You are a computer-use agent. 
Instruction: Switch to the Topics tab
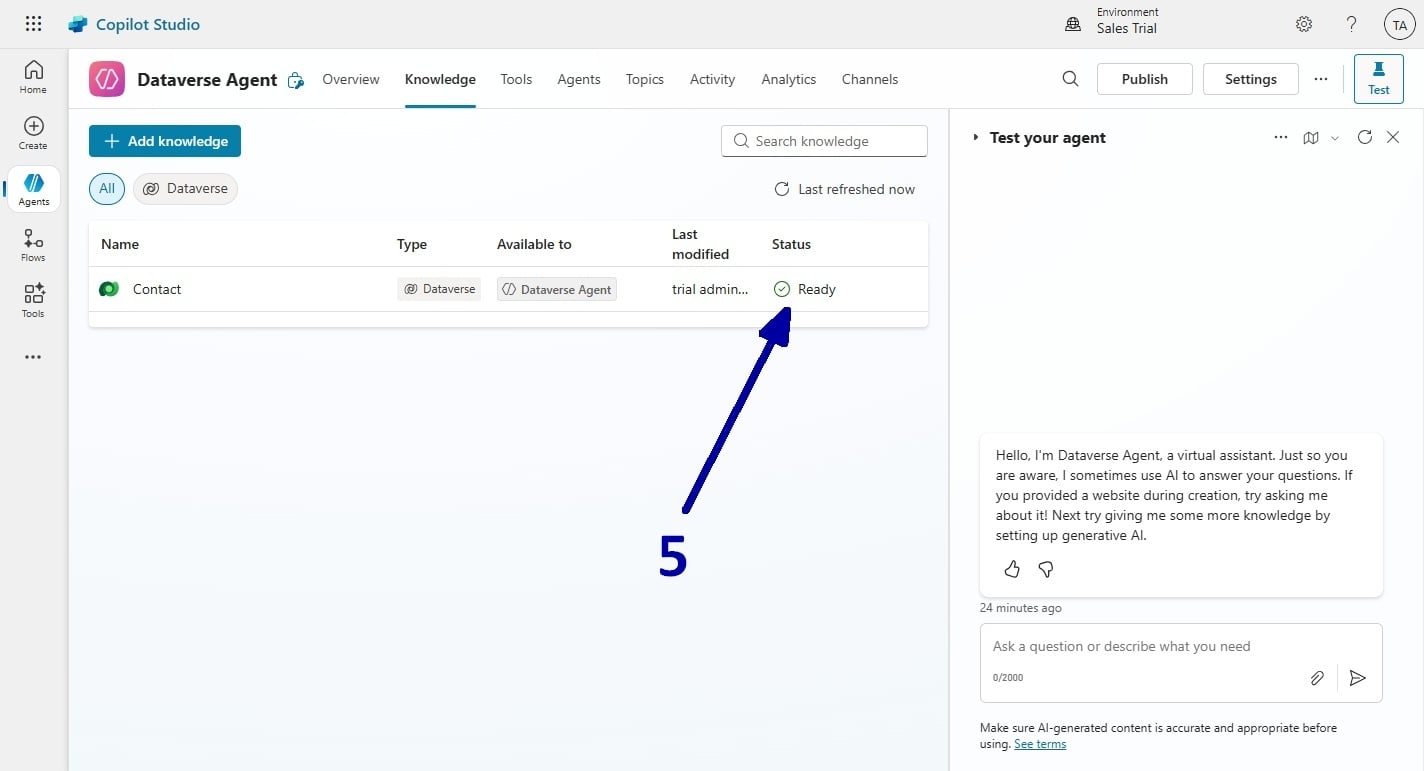(644, 79)
